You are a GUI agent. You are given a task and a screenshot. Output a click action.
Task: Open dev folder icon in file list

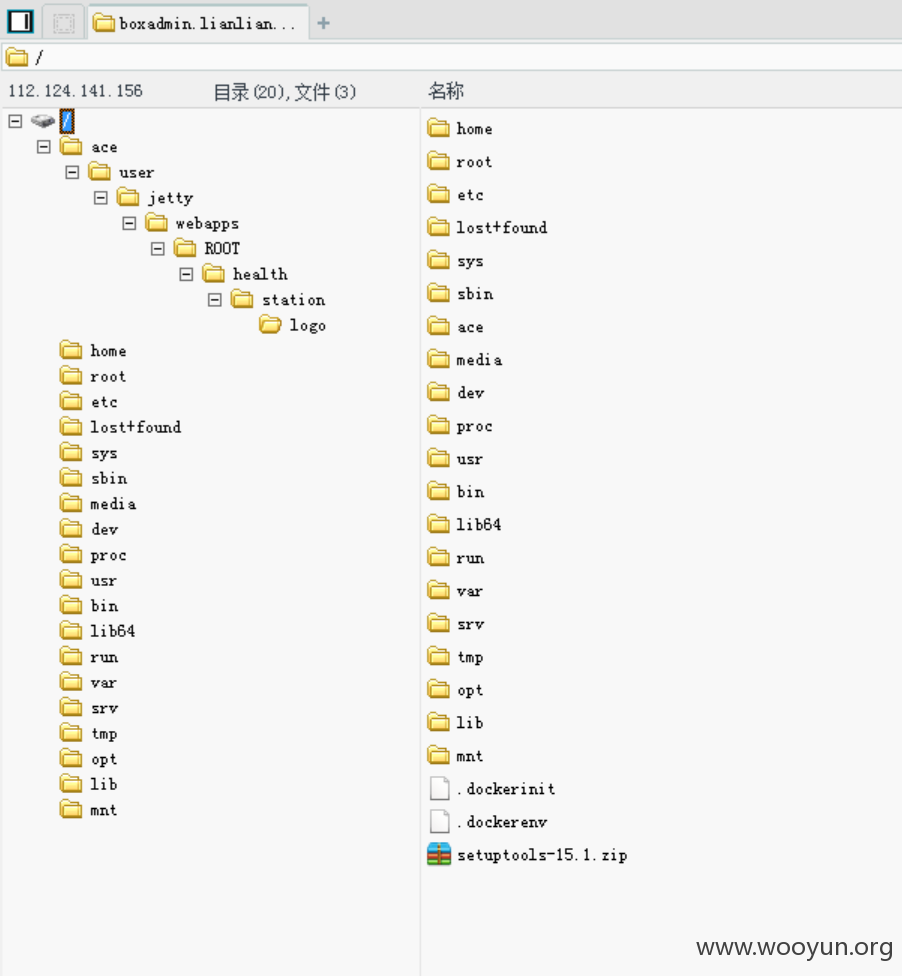point(439,392)
